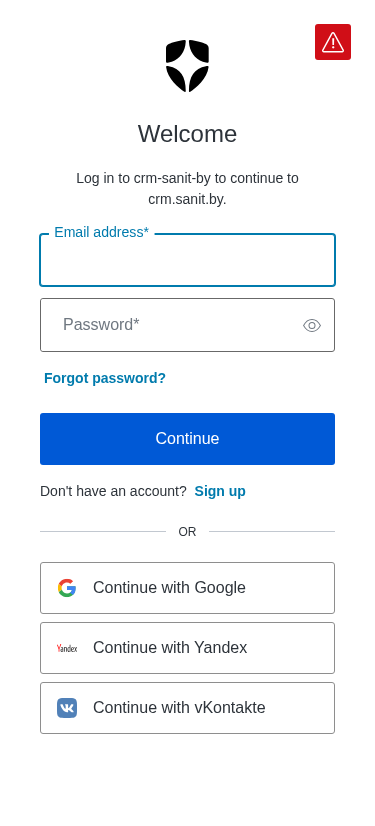This screenshot has height=826, width=375.
Task: Focus the Email address input field
Action: pos(188,260)
